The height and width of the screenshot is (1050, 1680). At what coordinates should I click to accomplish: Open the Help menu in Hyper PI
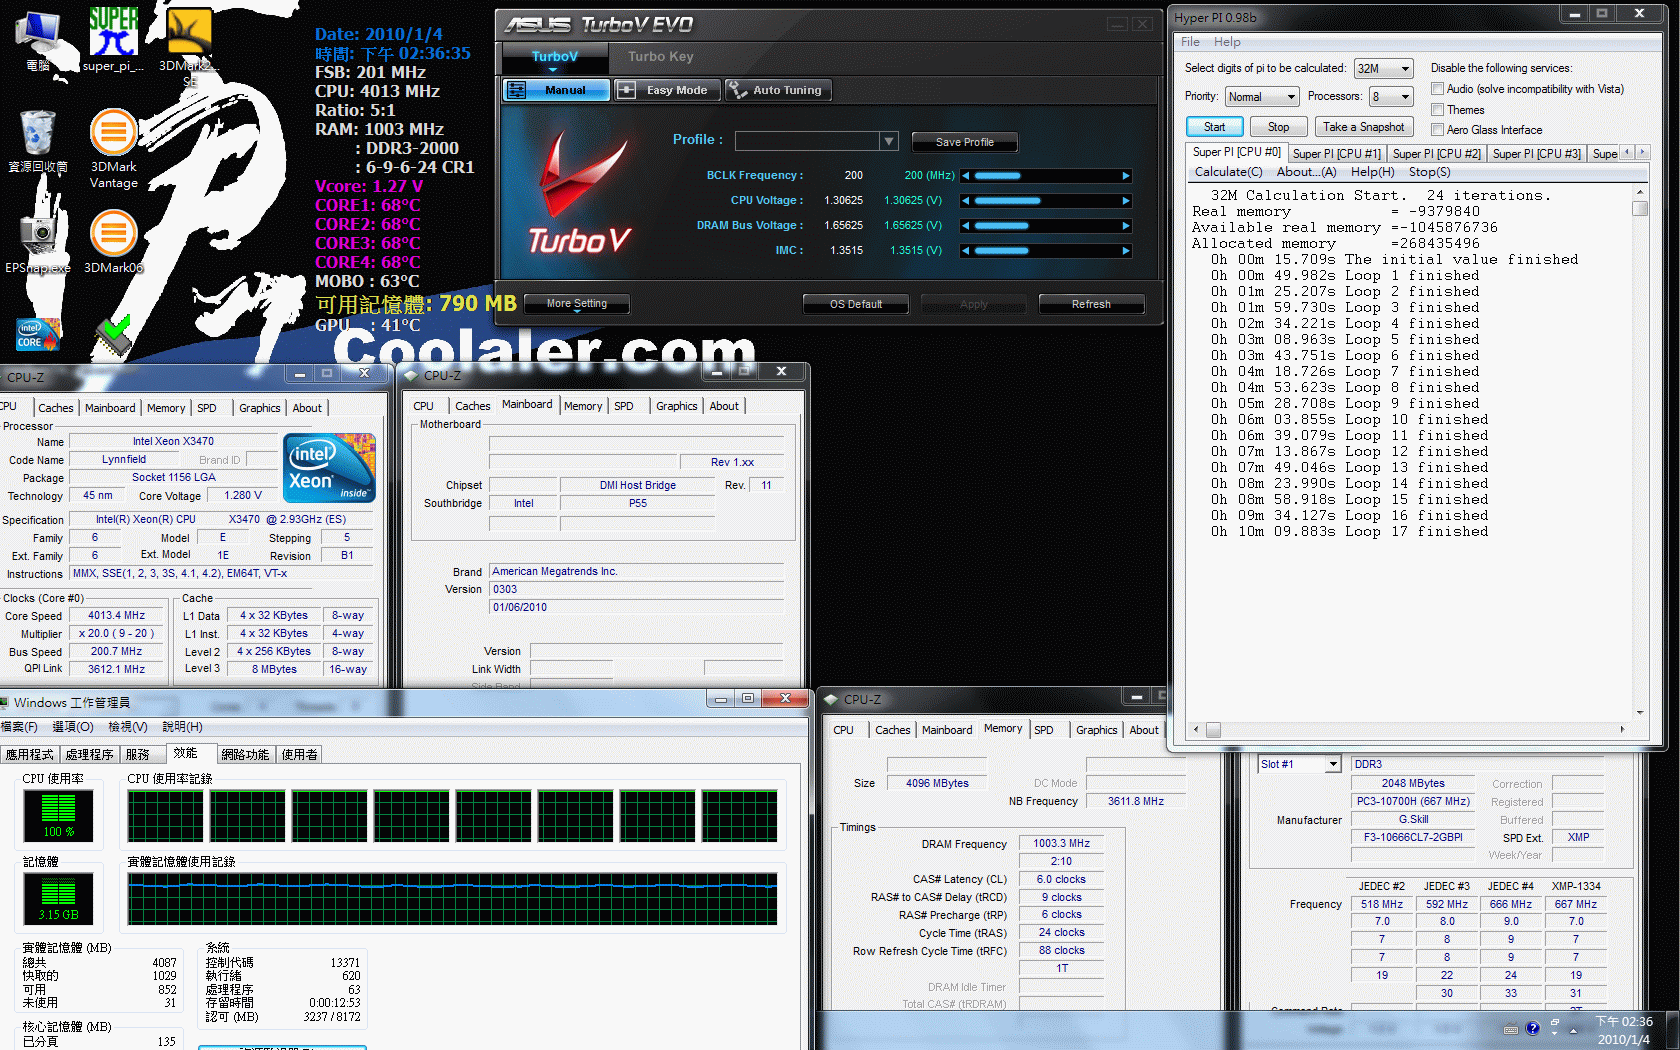pos(1227,42)
